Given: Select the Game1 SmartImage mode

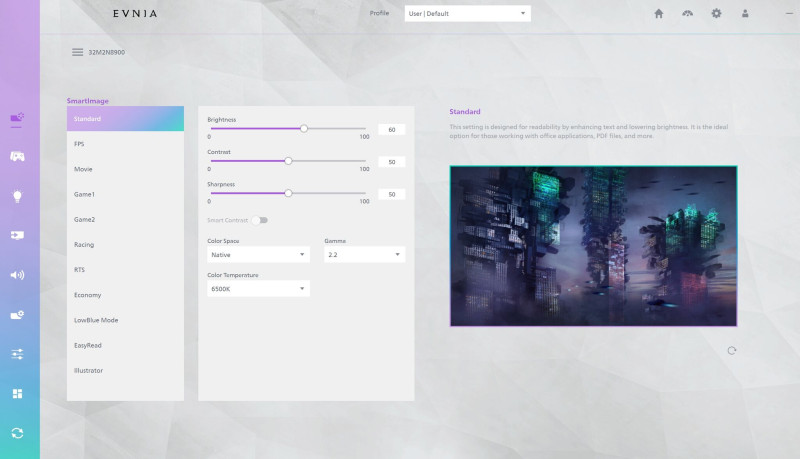Looking at the screenshot, I should (x=125, y=194).
